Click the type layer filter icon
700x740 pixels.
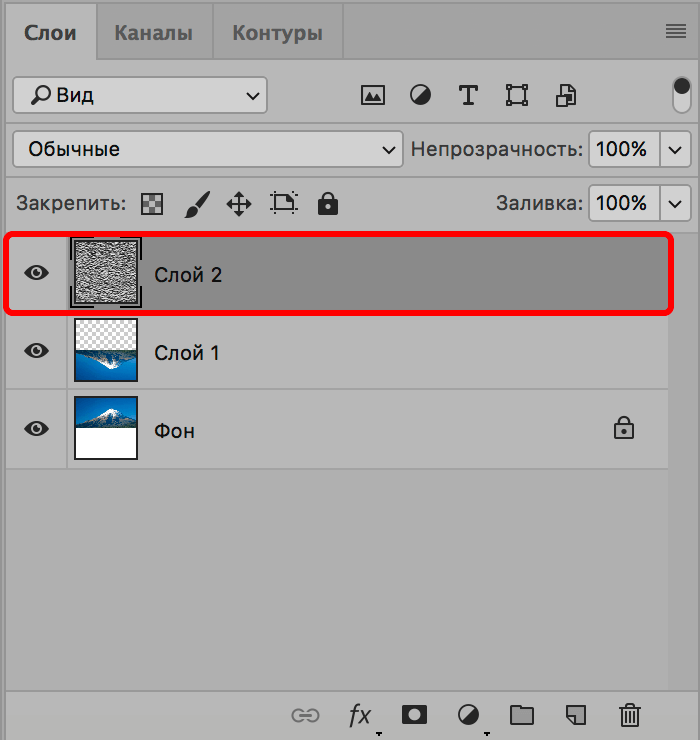click(x=468, y=96)
